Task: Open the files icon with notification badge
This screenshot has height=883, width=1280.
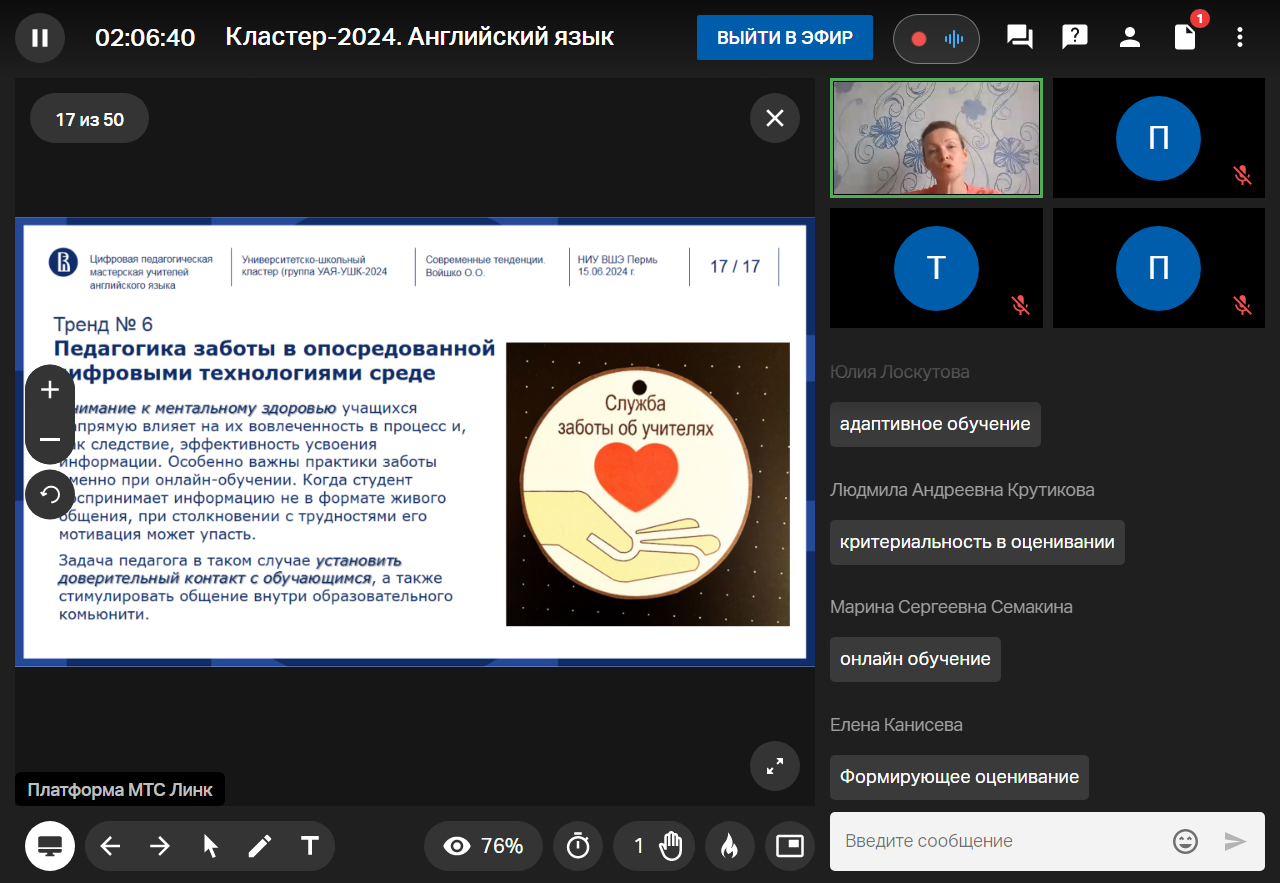Action: point(1185,38)
